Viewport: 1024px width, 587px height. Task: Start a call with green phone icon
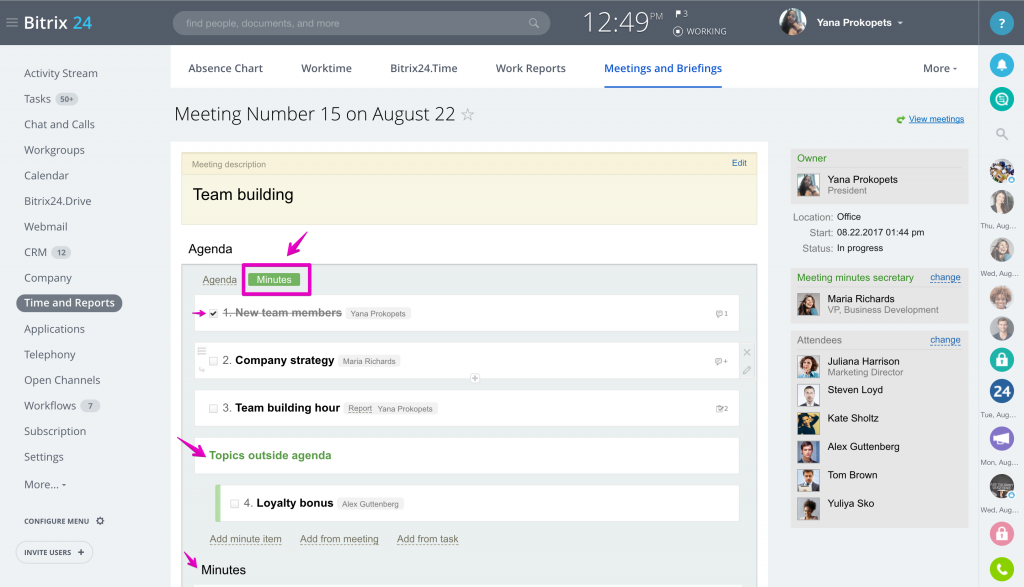(x=1001, y=569)
